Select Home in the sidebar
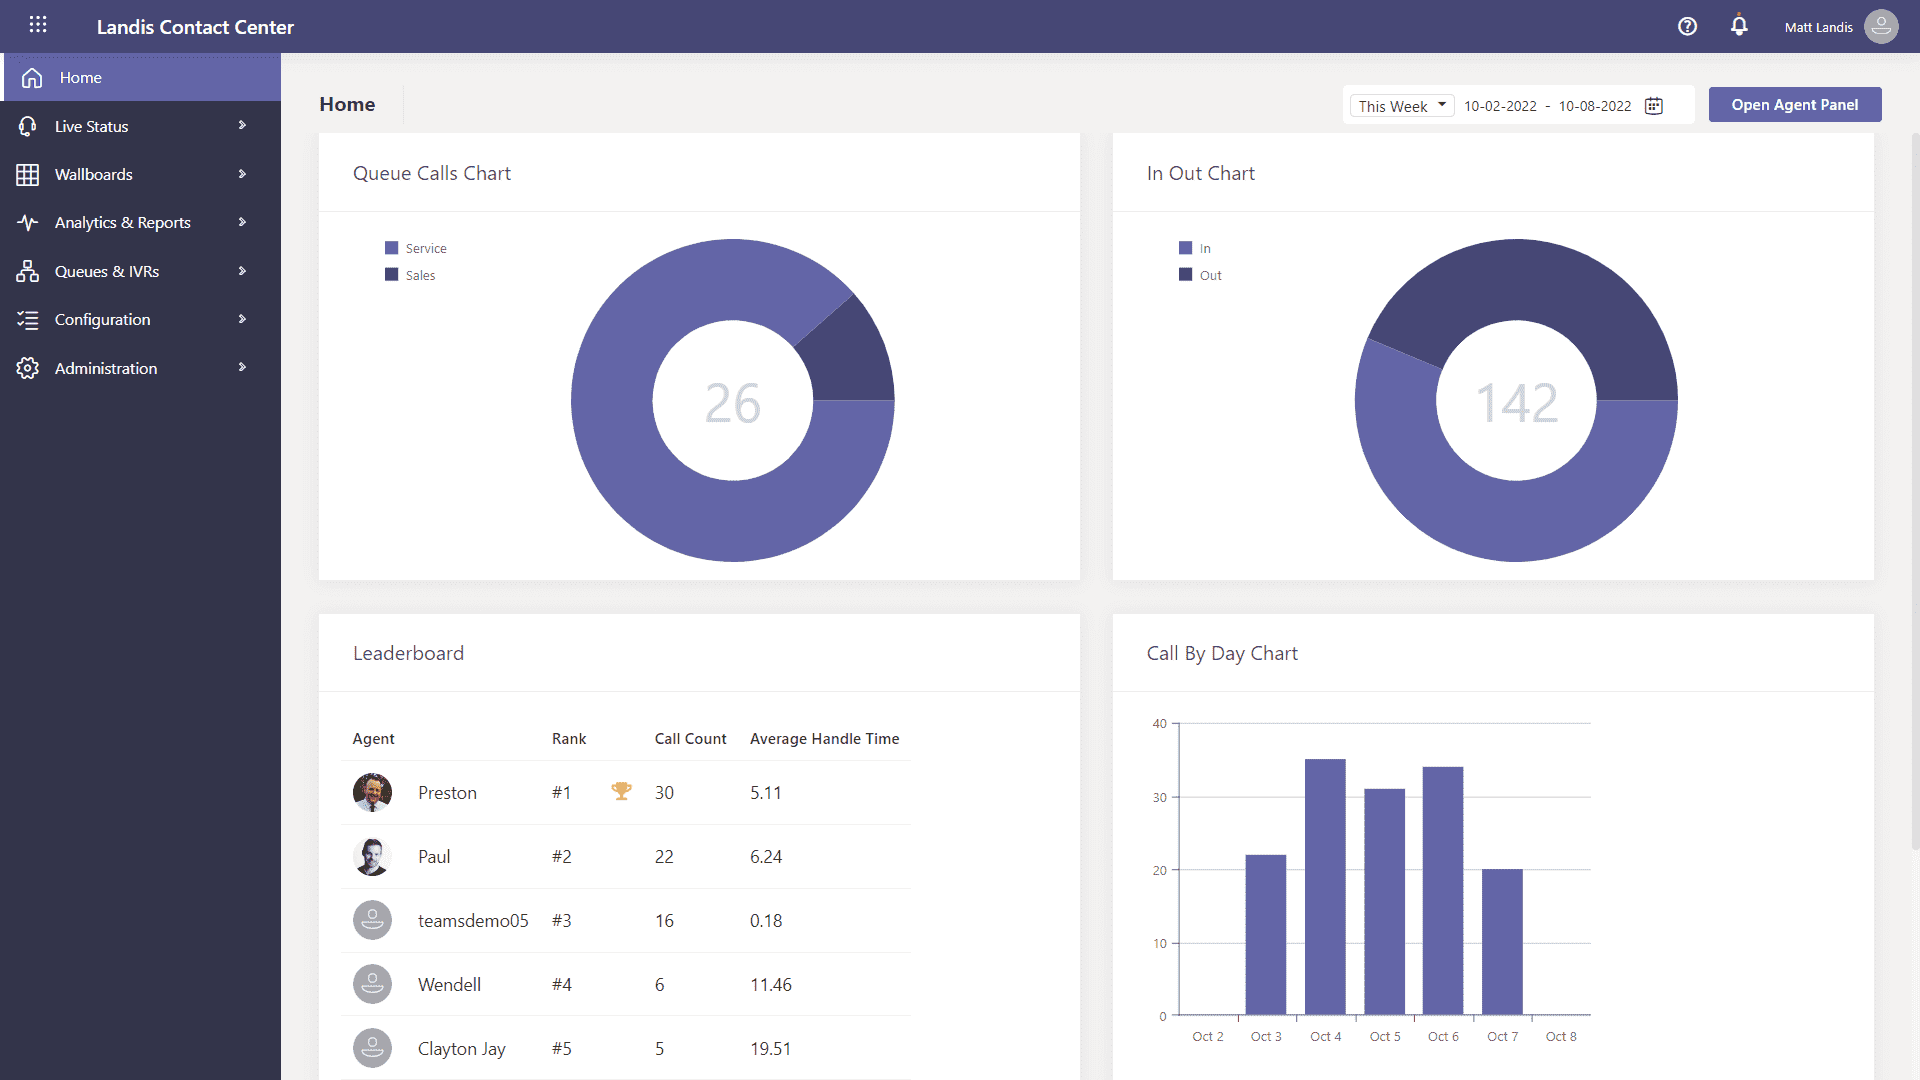 tap(80, 77)
